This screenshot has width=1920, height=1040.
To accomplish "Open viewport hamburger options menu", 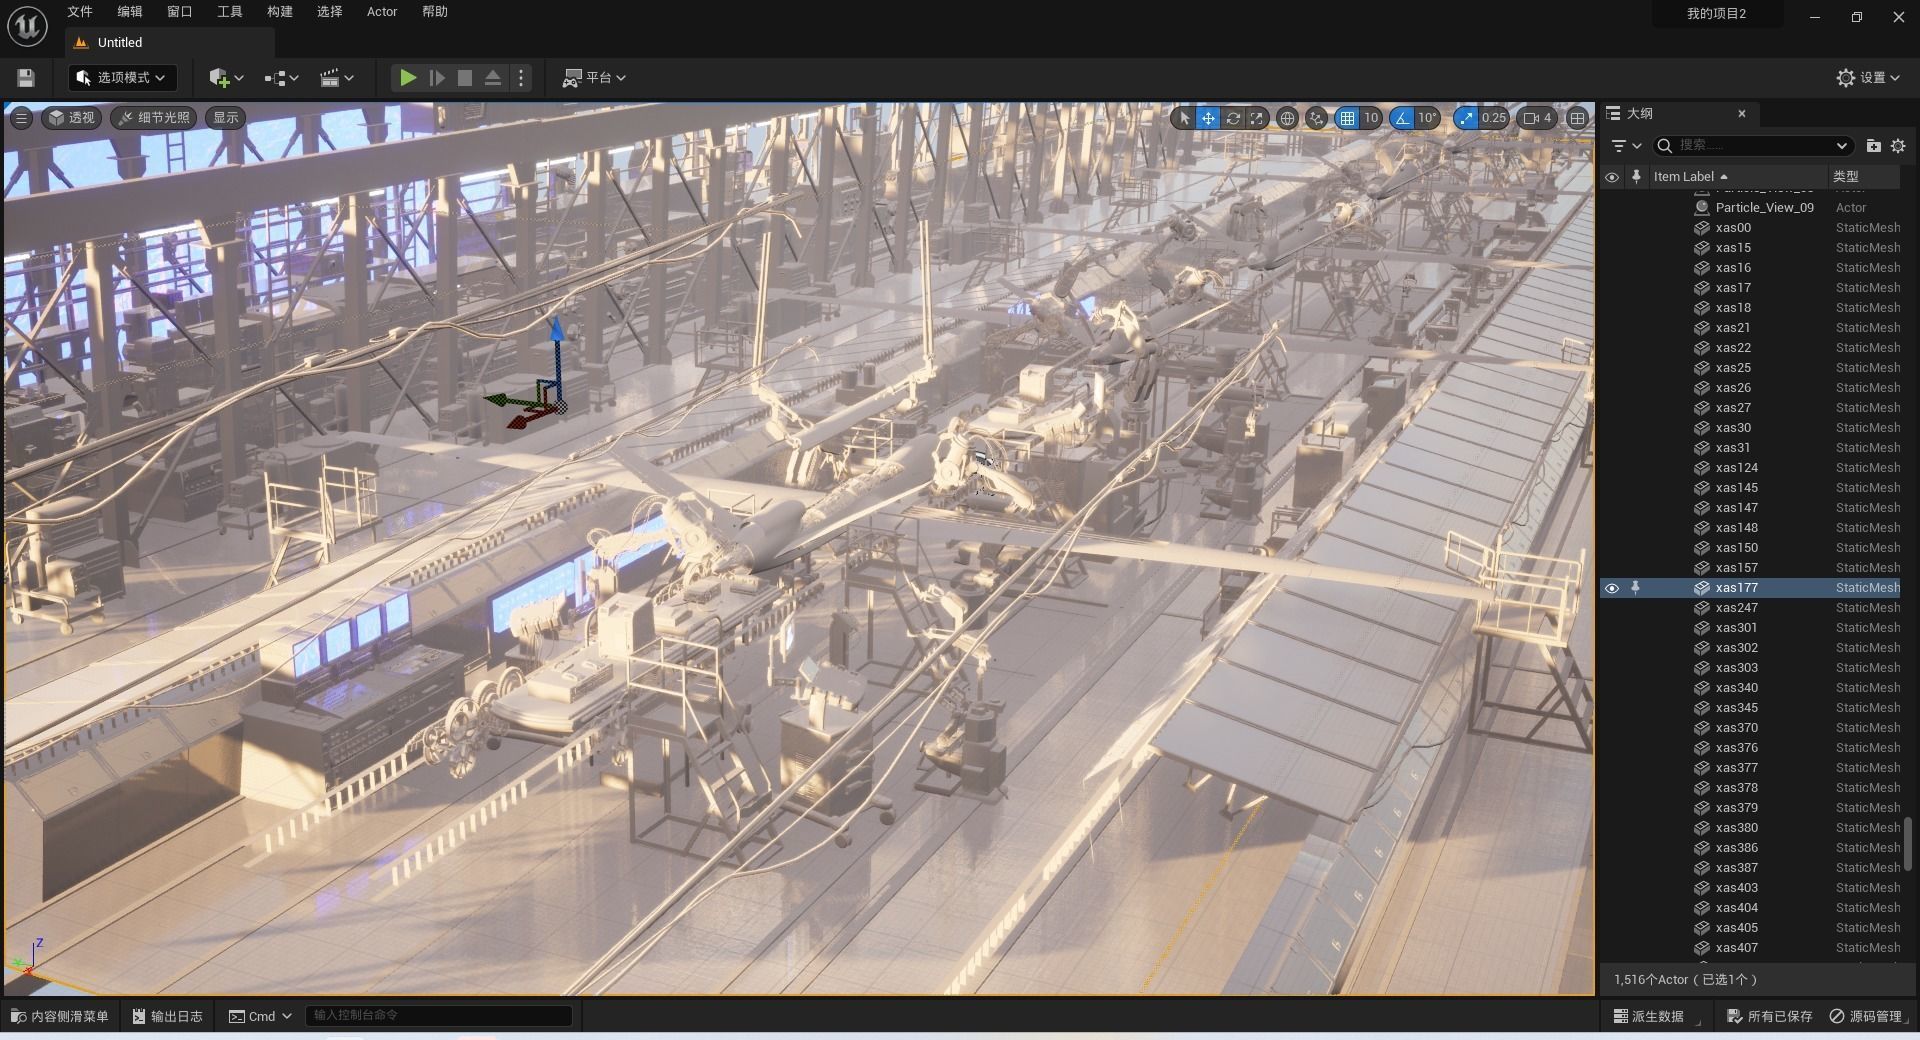I will click(x=21, y=118).
